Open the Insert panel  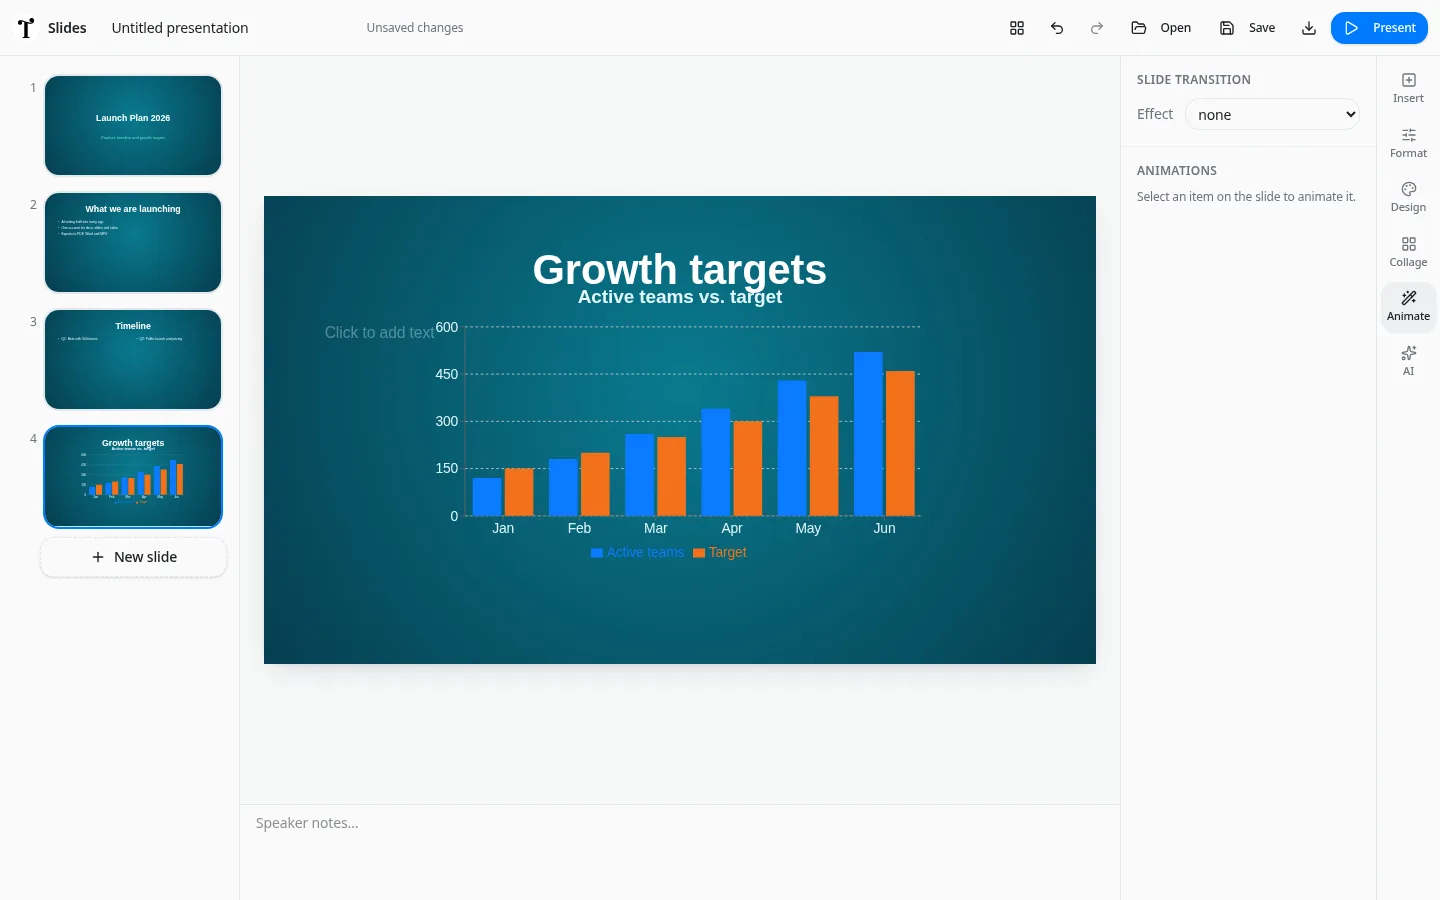tap(1408, 88)
